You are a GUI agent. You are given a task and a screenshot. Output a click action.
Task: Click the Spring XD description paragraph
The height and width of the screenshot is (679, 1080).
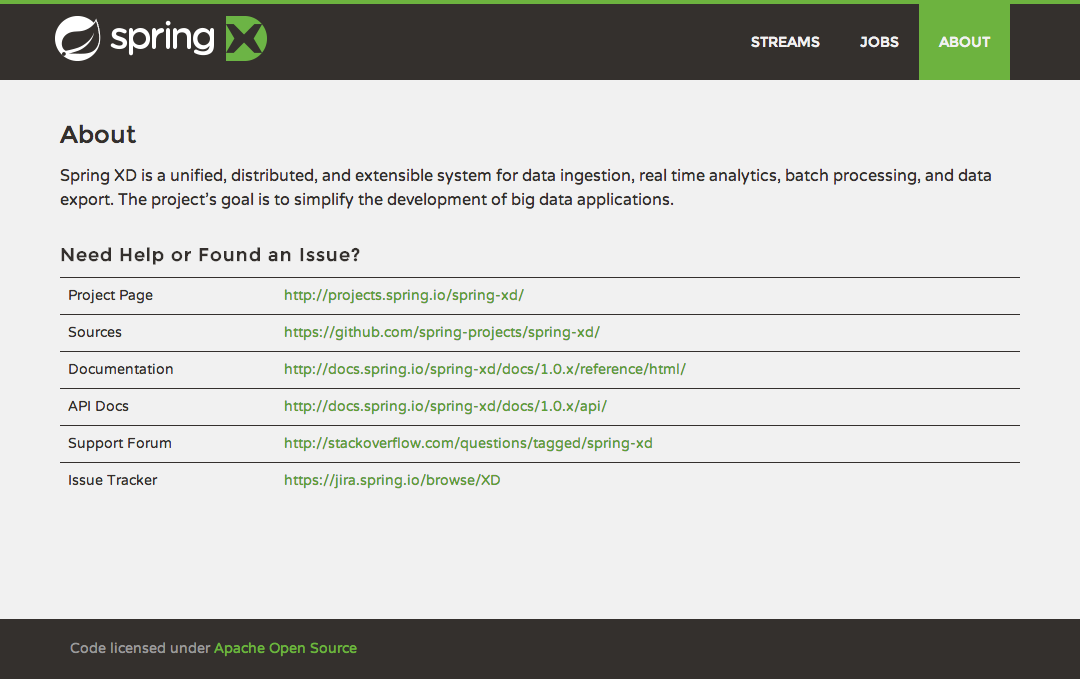click(526, 187)
